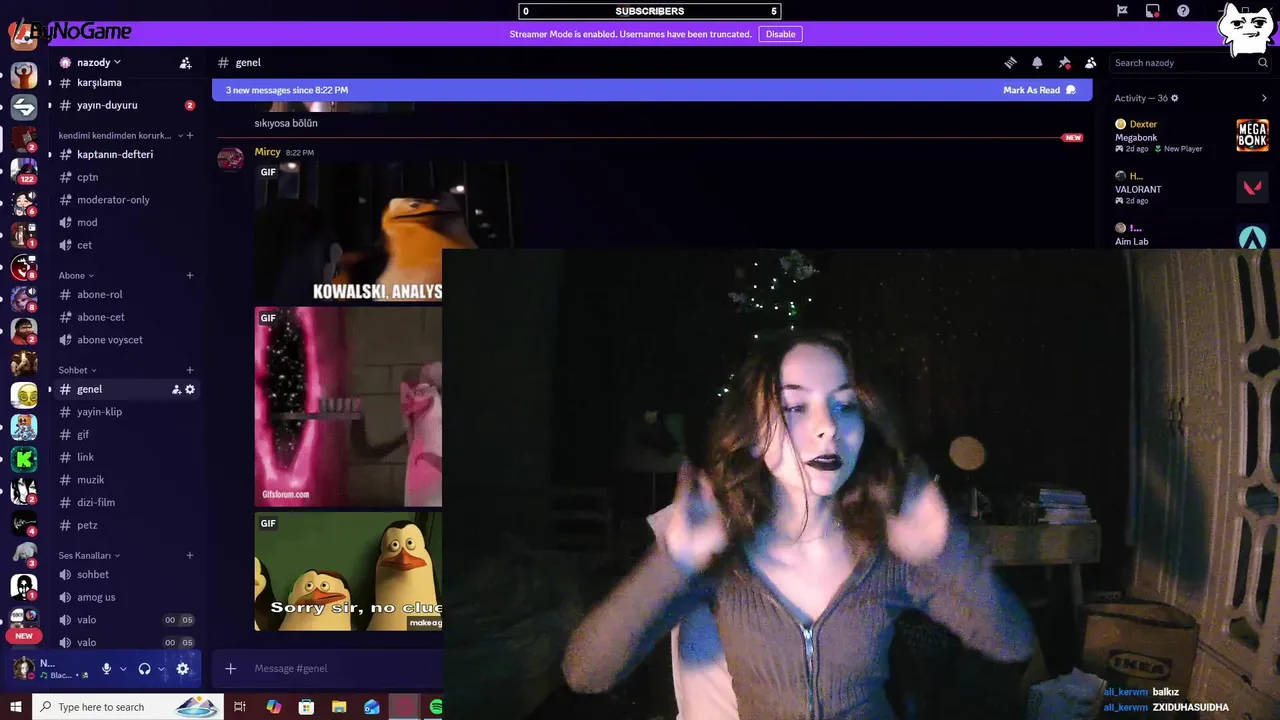The width and height of the screenshot is (1280, 720).
Task: Open Spotify from the taskbar
Action: [435, 707]
